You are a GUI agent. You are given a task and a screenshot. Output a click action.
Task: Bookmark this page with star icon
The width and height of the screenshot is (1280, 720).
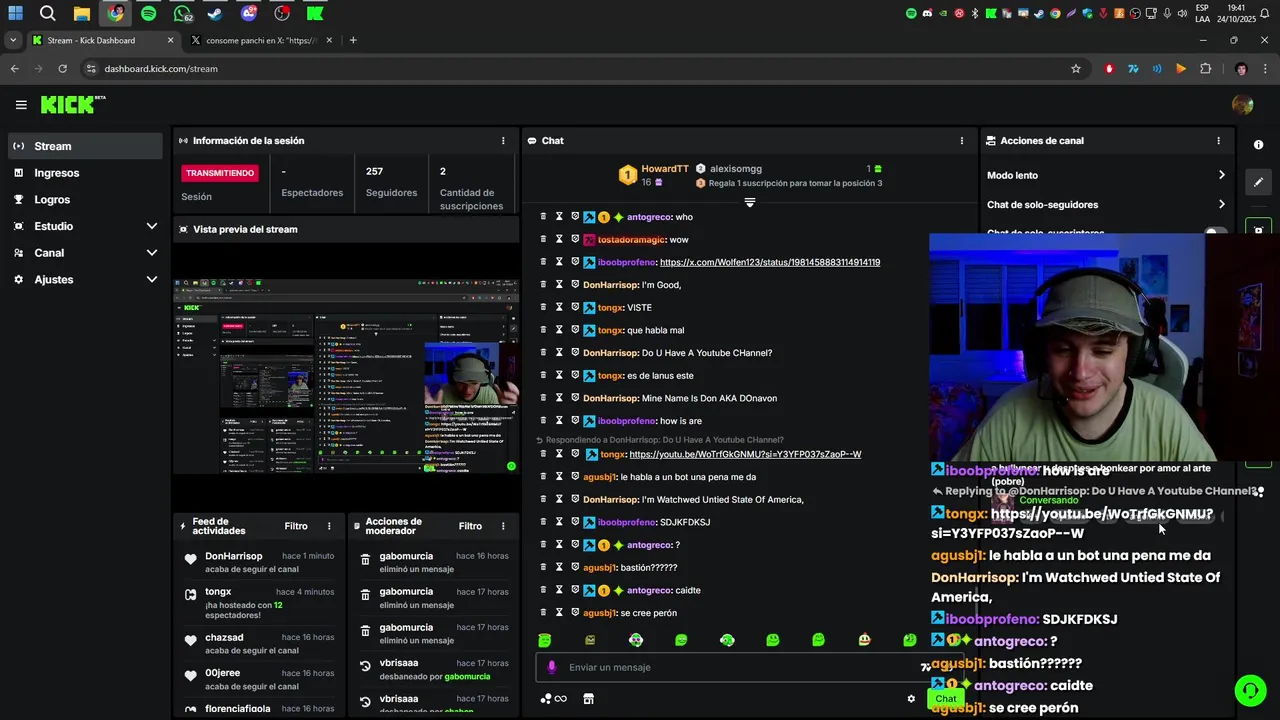(1076, 69)
